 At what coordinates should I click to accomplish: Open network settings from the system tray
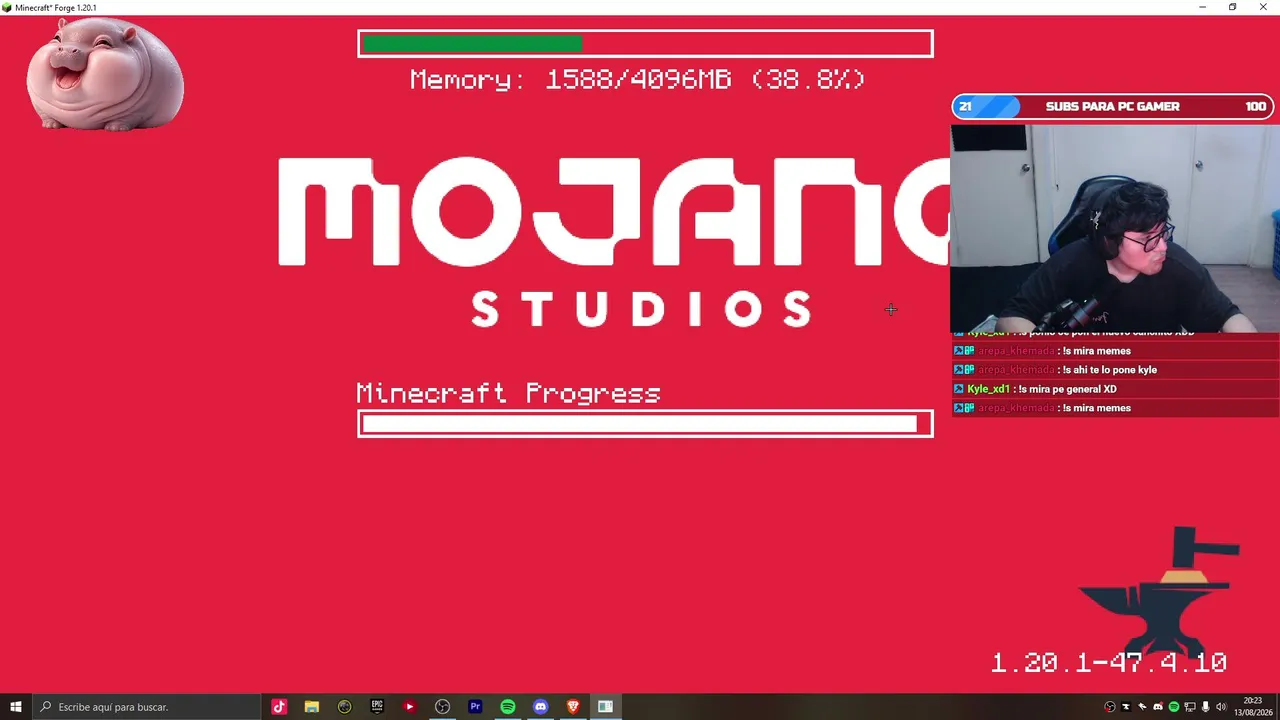click(1190, 707)
